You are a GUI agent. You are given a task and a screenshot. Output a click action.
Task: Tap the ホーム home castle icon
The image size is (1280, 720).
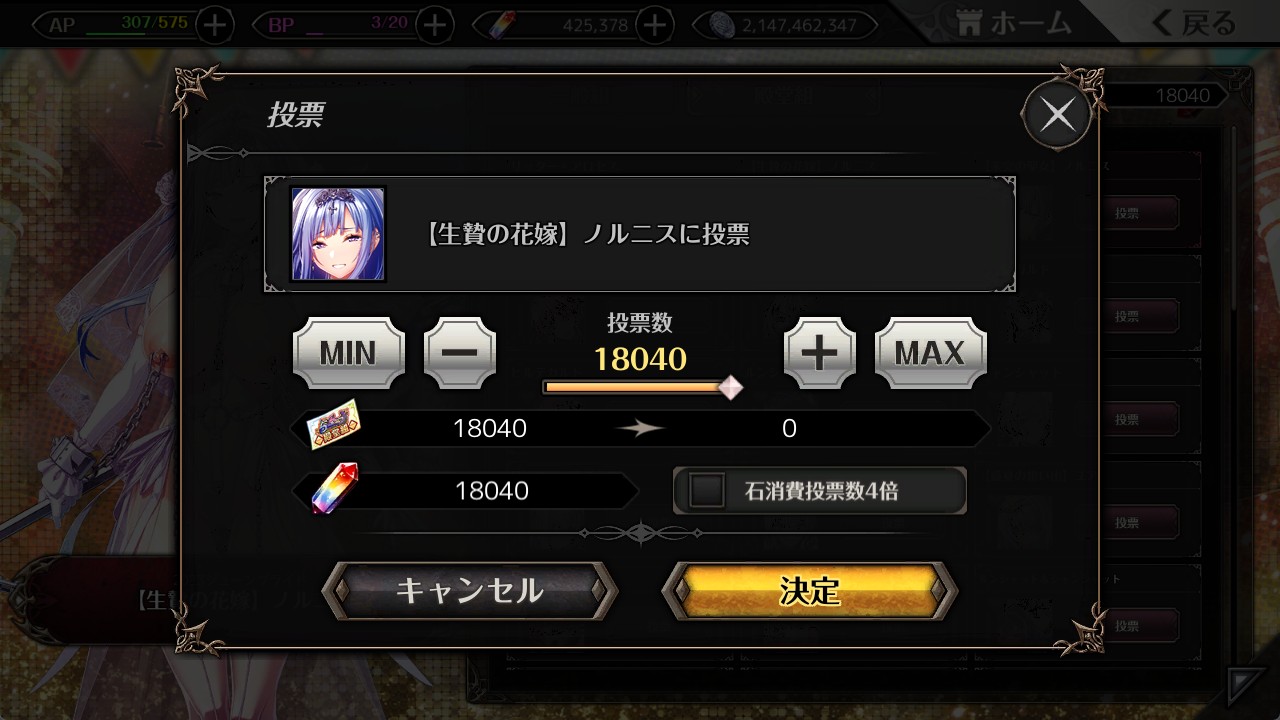click(970, 24)
